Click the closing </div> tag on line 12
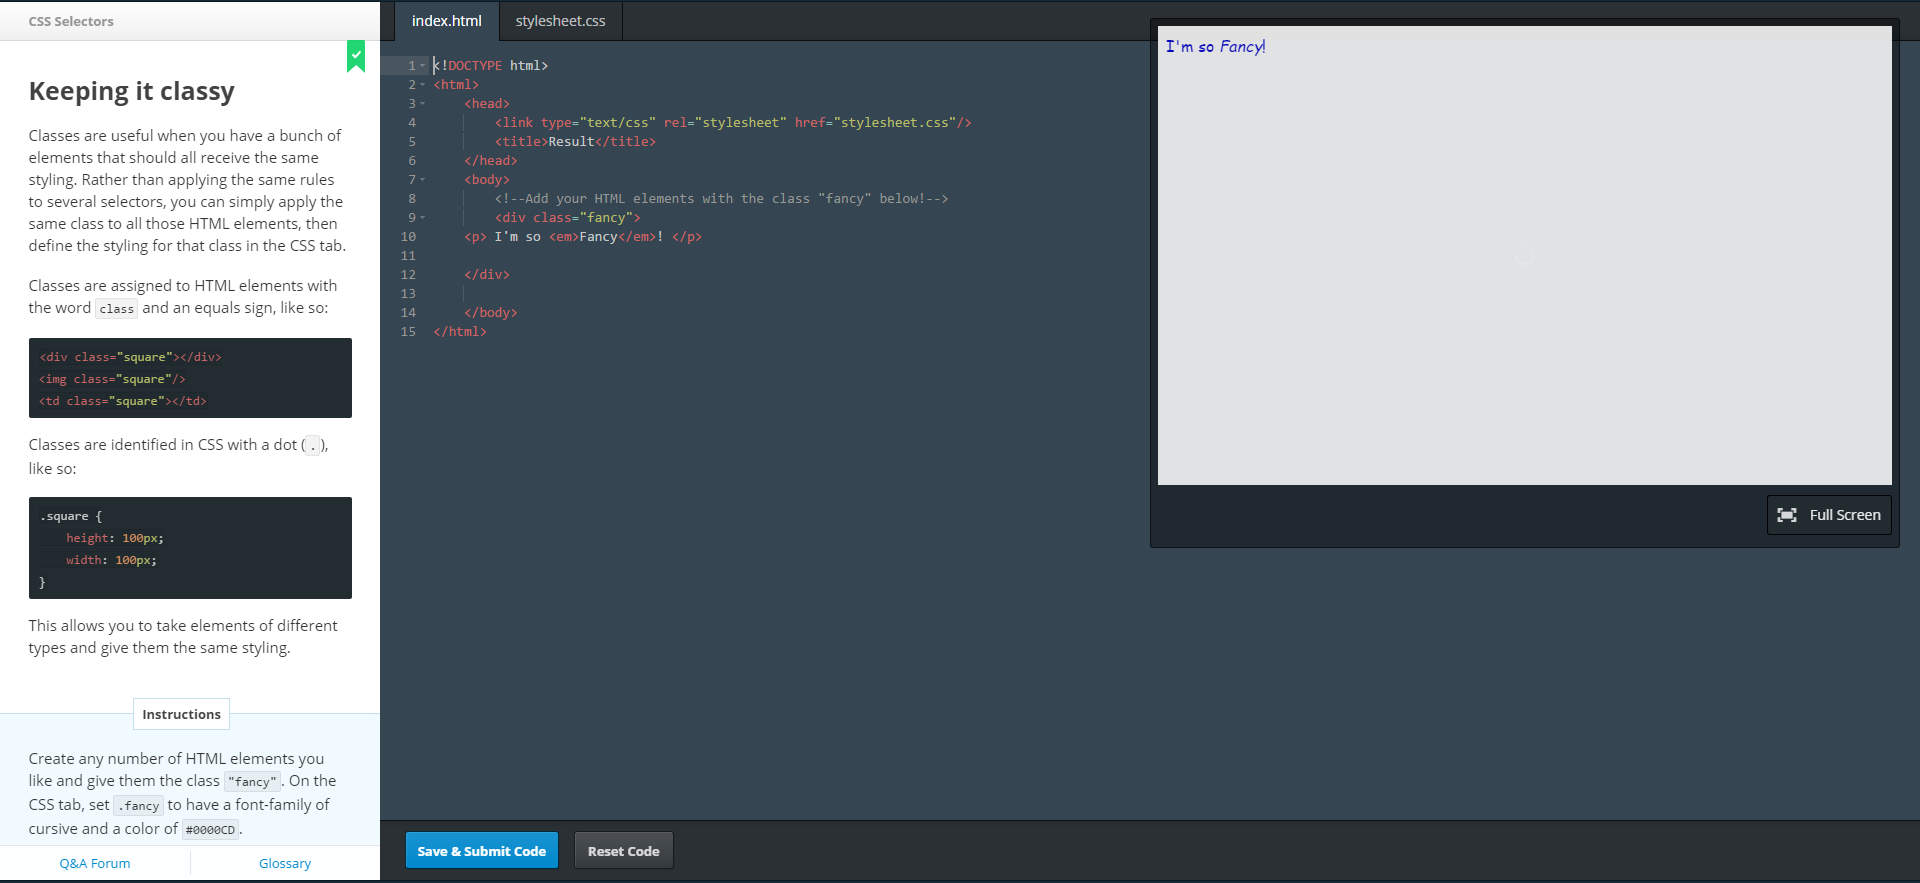 [487, 275]
